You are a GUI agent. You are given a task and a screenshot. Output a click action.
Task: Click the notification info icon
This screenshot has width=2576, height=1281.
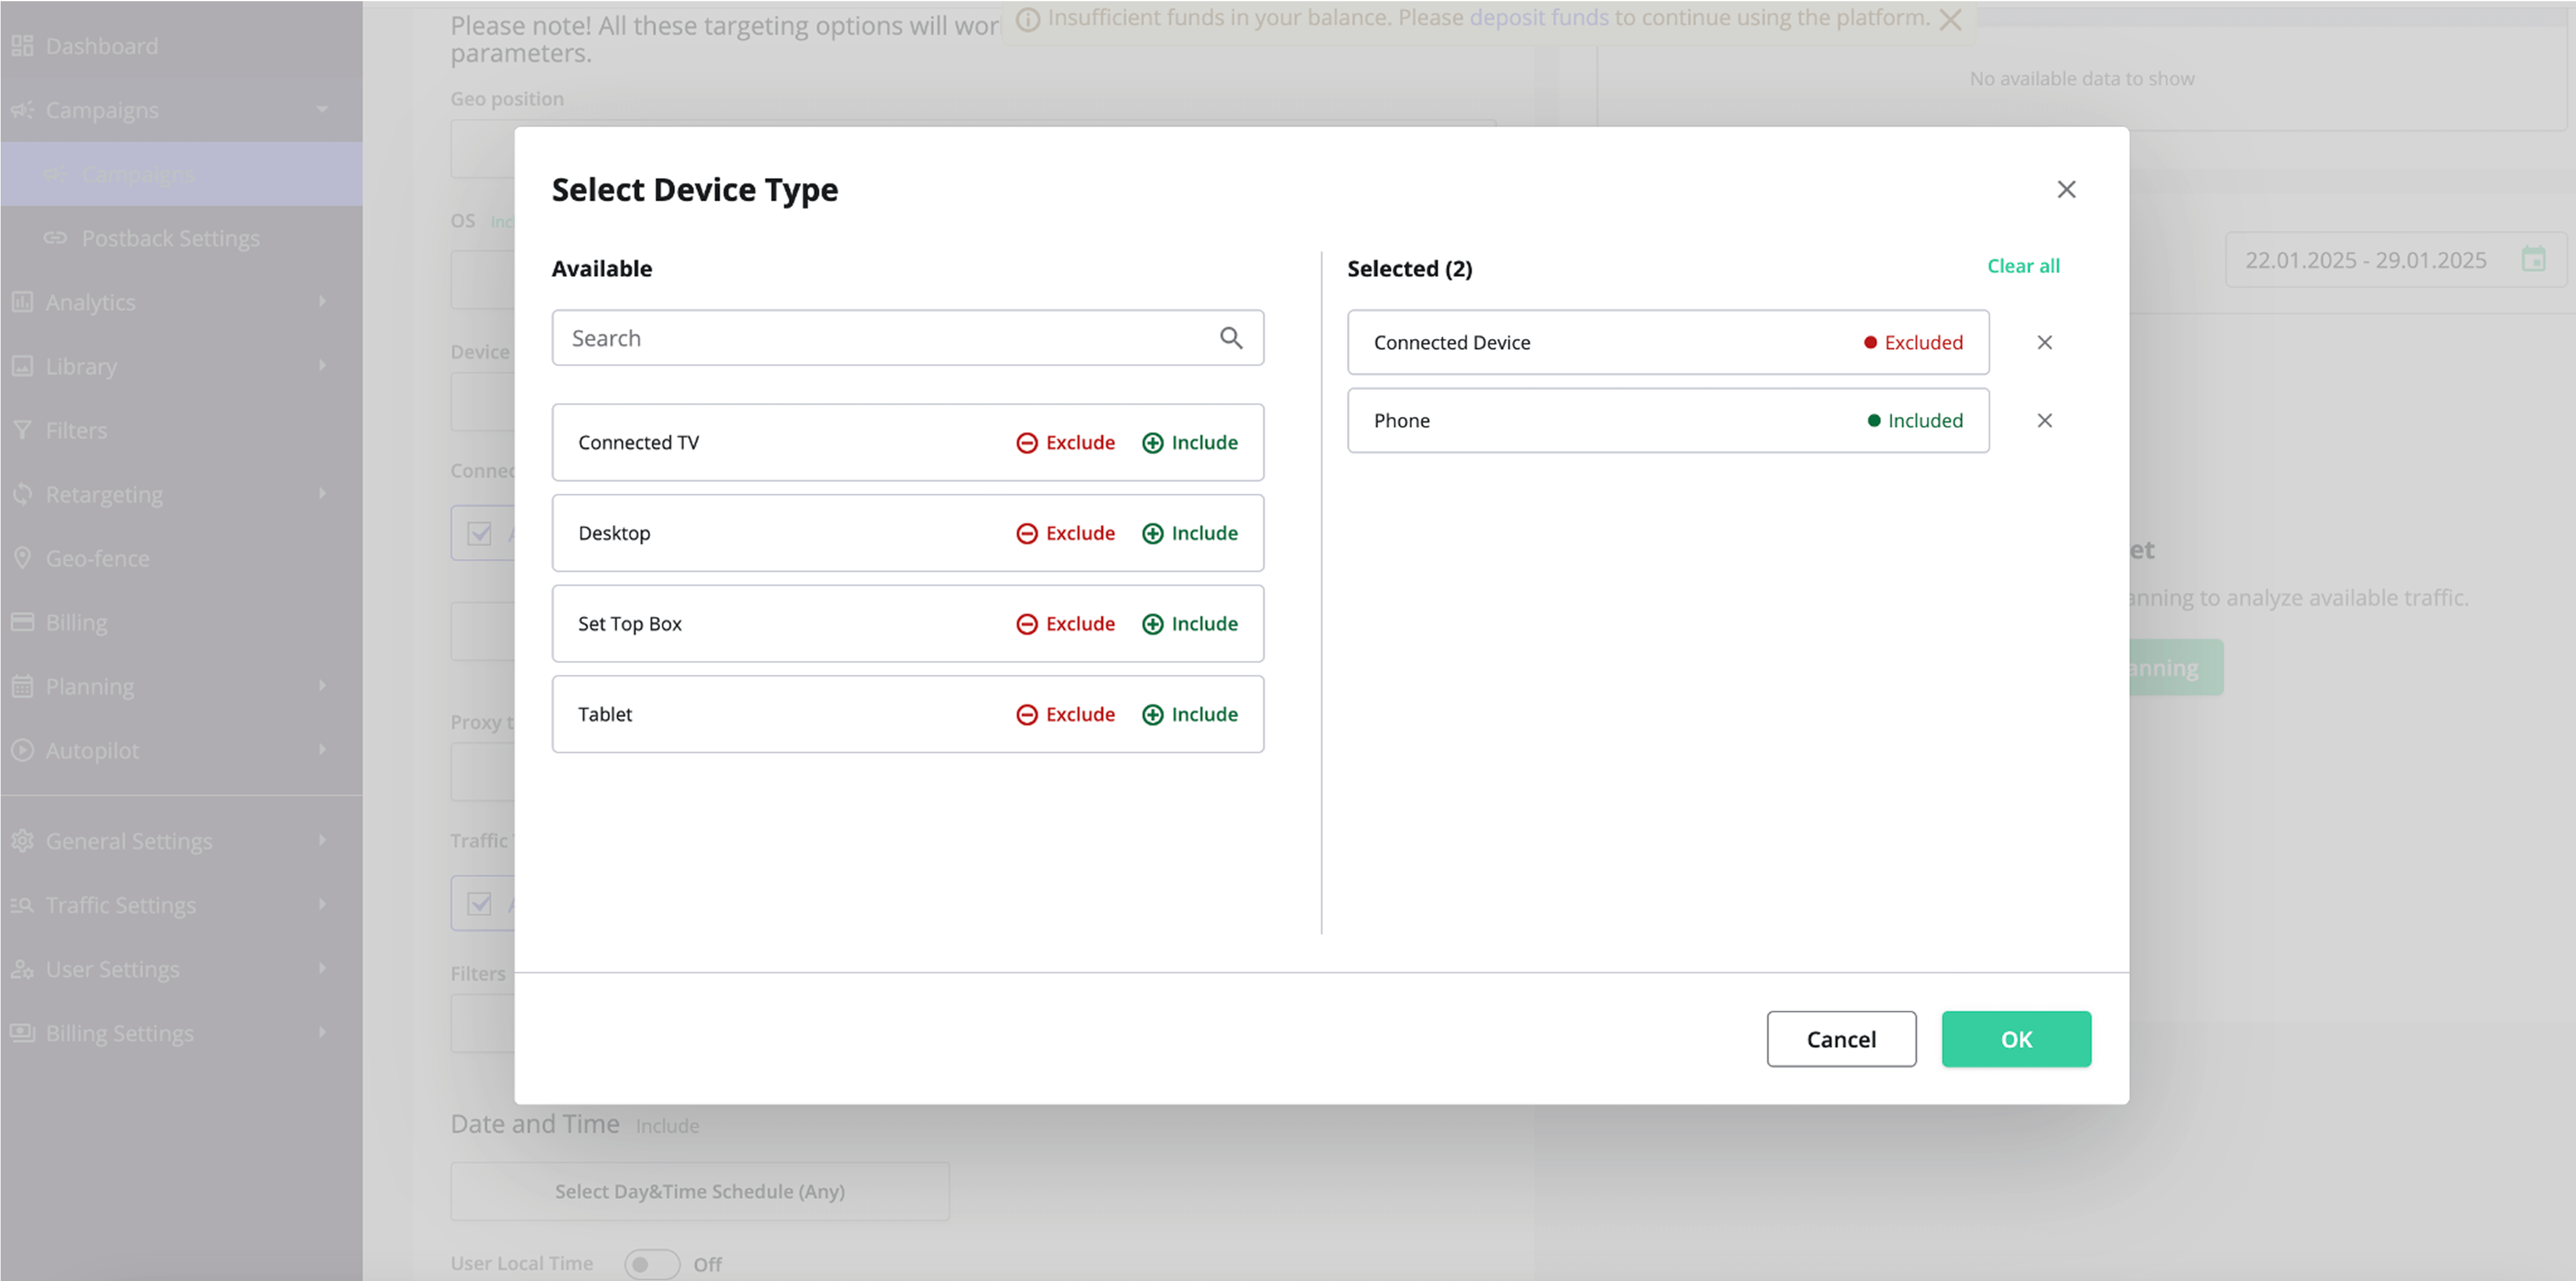click(x=1028, y=19)
